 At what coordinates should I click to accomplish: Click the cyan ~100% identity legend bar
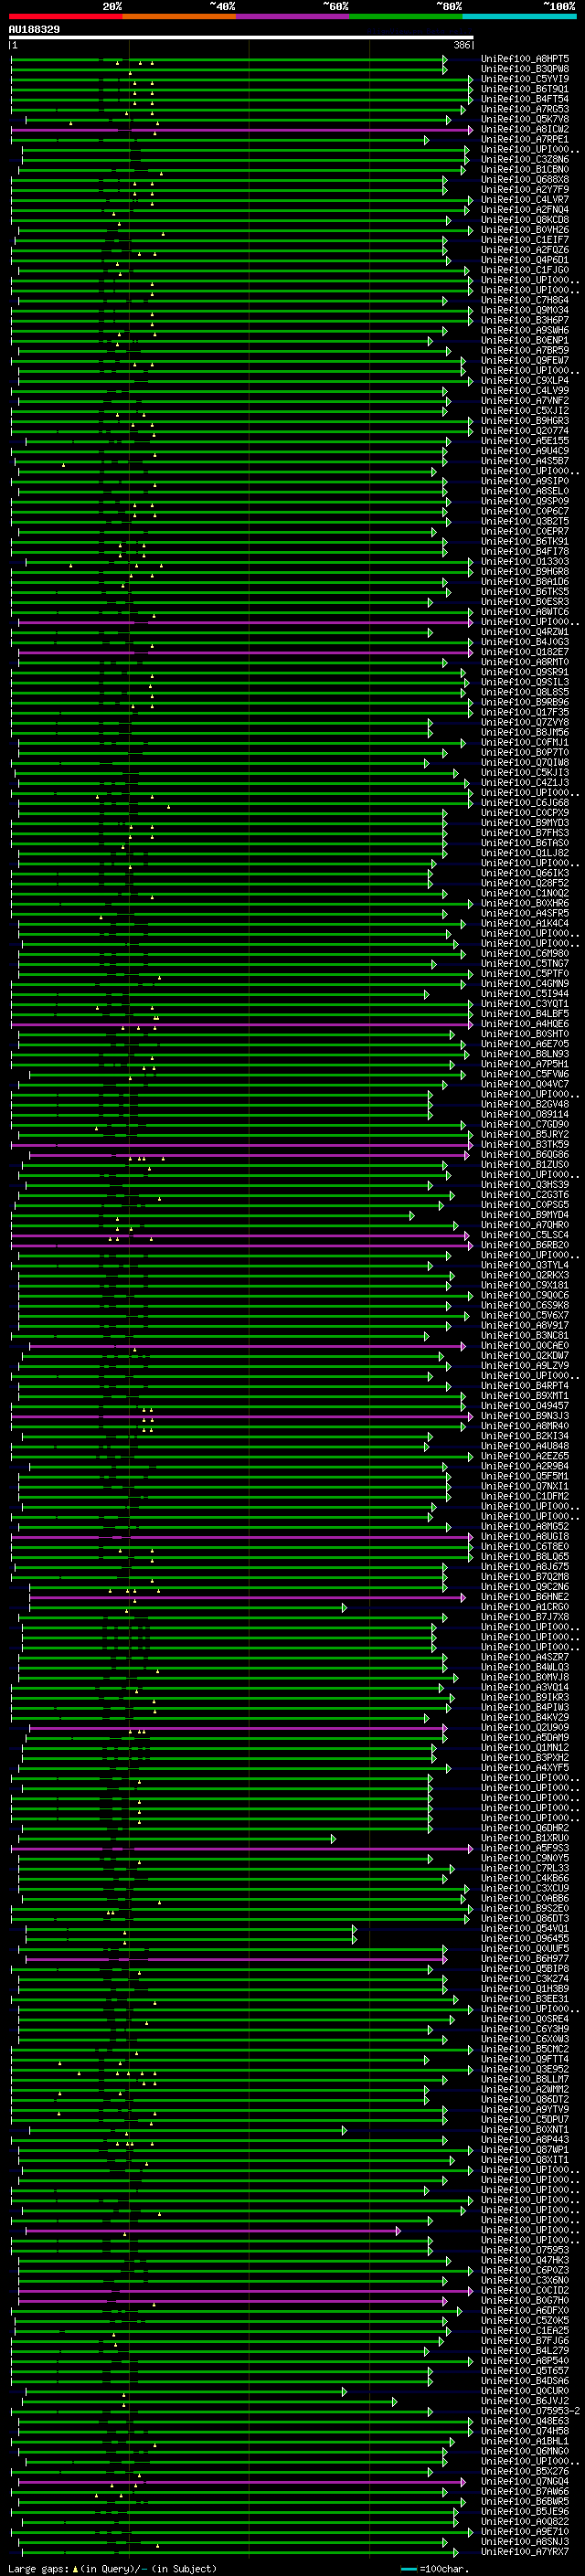pyautogui.click(x=519, y=17)
